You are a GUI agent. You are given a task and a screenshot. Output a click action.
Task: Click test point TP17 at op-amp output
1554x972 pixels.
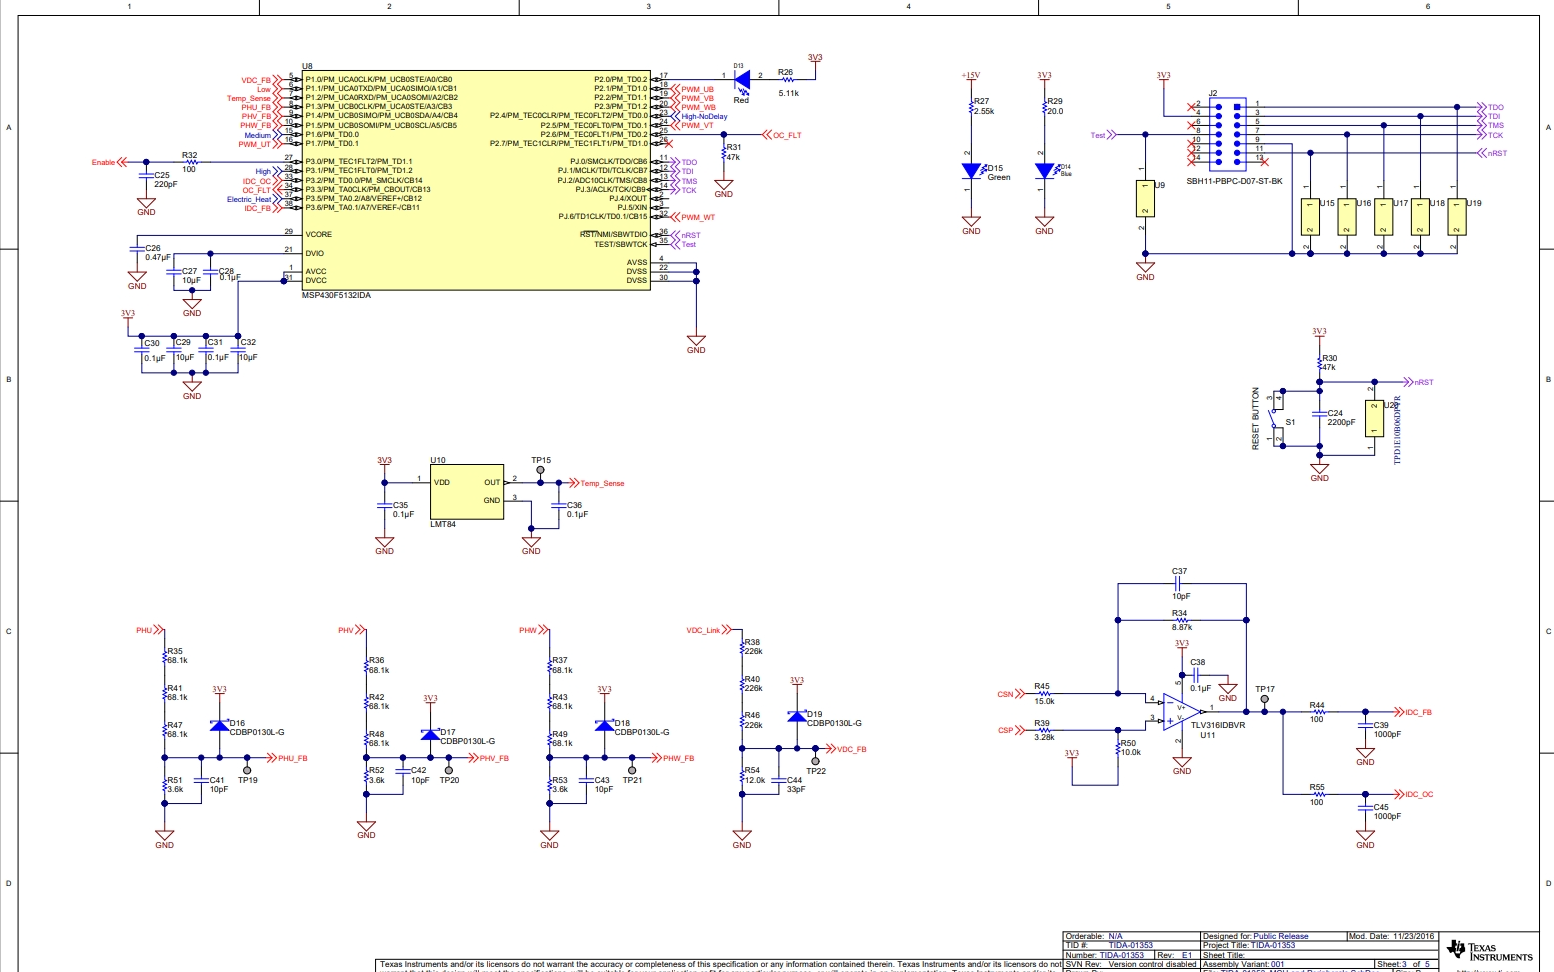(x=1265, y=699)
